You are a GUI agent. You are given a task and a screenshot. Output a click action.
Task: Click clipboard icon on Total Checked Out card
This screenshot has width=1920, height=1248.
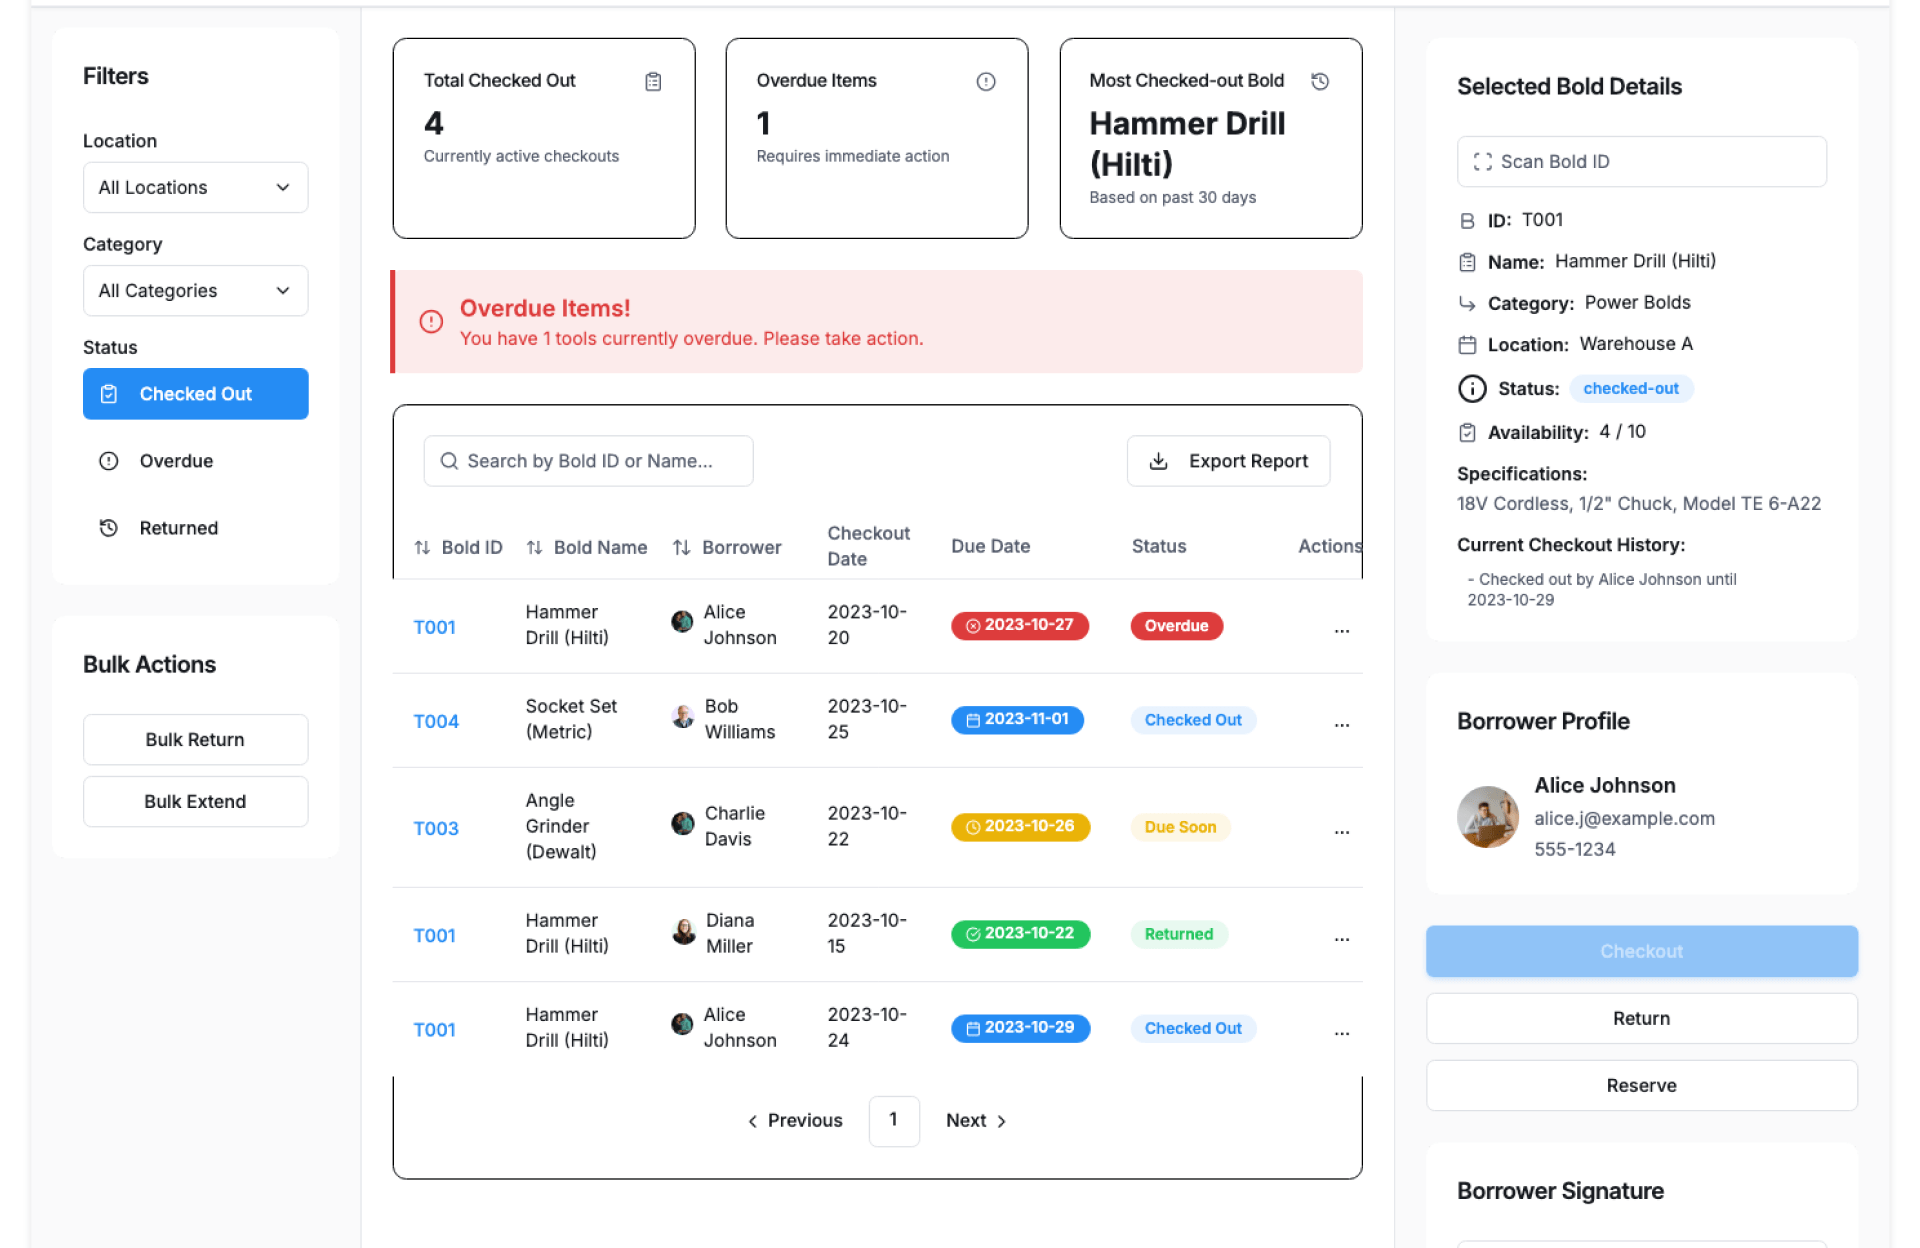(653, 82)
